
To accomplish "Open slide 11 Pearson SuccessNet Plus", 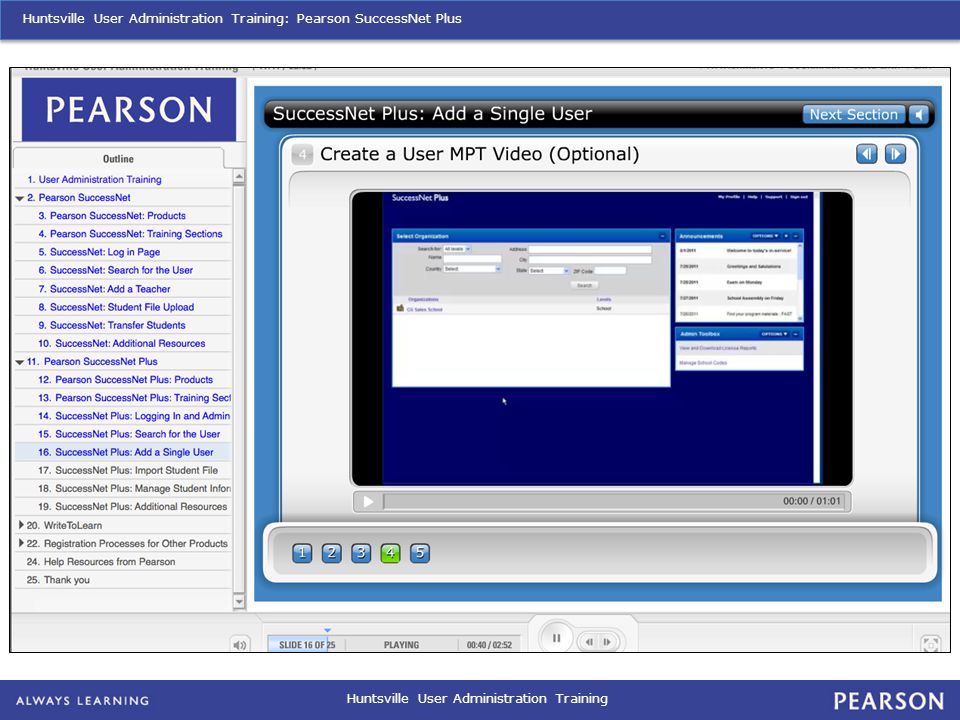I will pyautogui.click(x=92, y=362).
